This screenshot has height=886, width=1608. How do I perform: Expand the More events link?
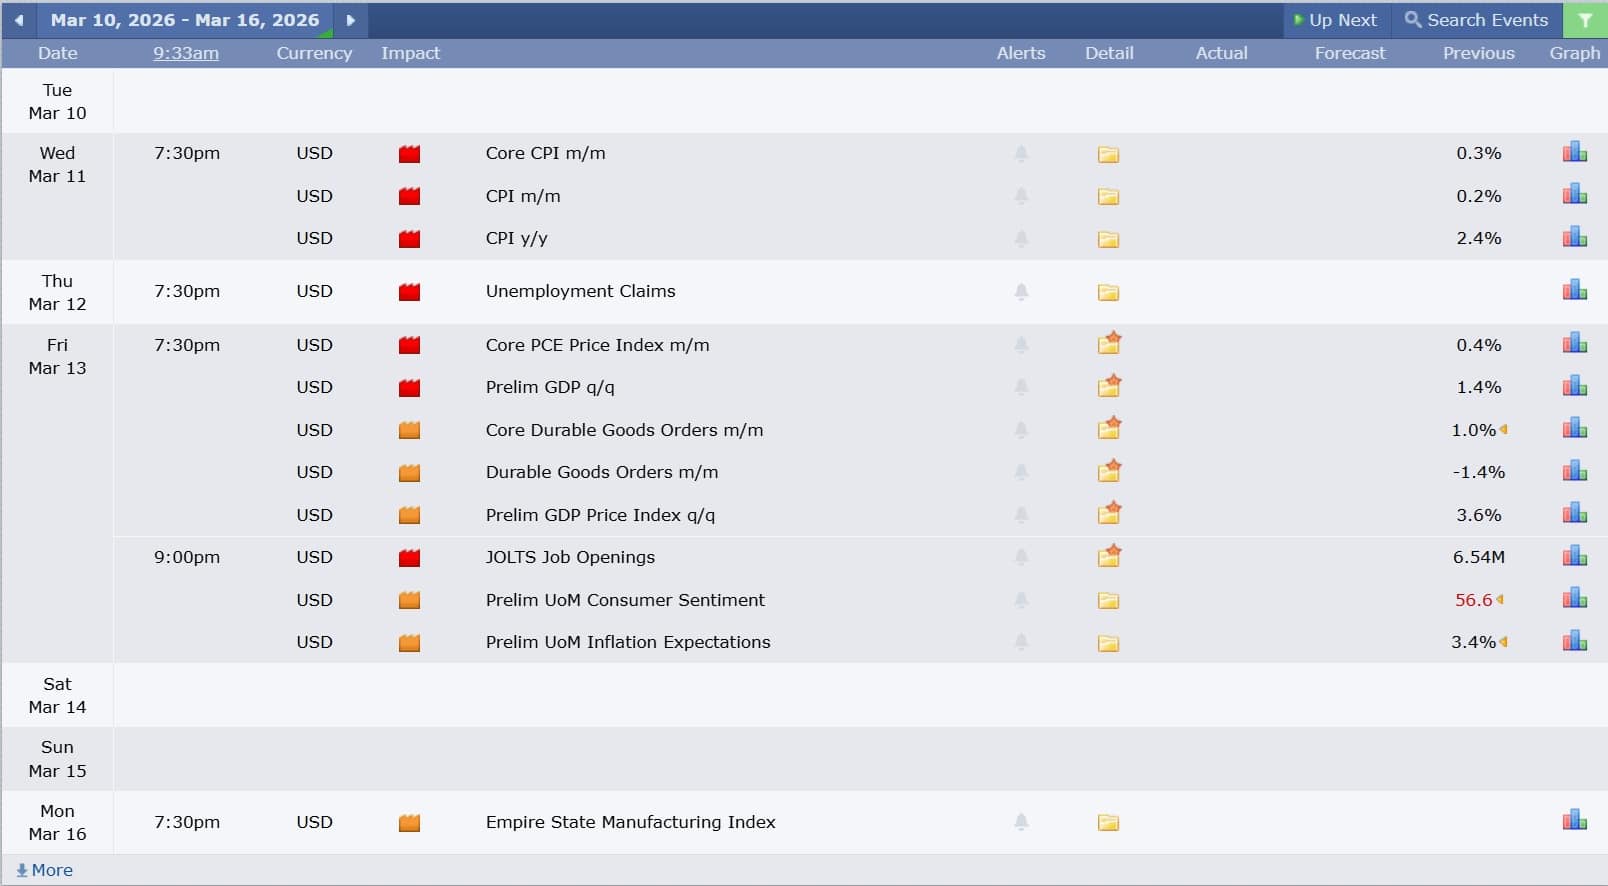(45, 870)
